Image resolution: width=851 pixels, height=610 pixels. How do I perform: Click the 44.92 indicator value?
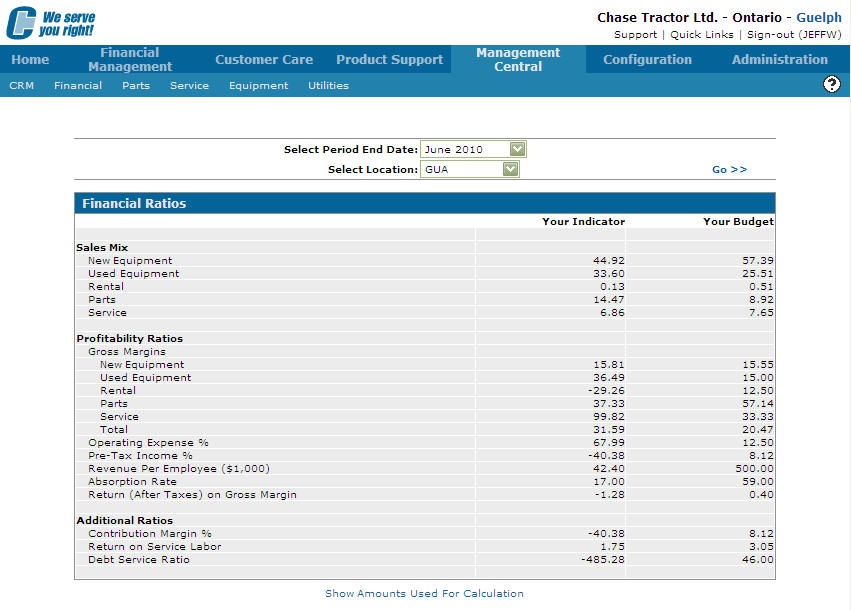pyautogui.click(x=608, y=260)
